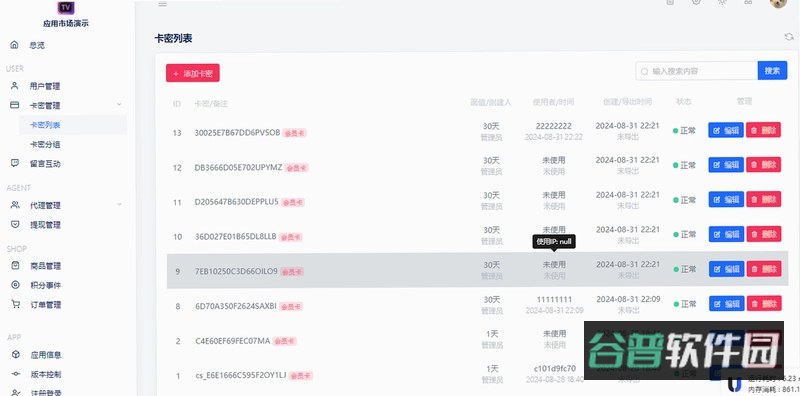Image resolution: width=800 pixels, height=396 pixels.
Task: Click the home icon beside 总览
Action: 15,45
